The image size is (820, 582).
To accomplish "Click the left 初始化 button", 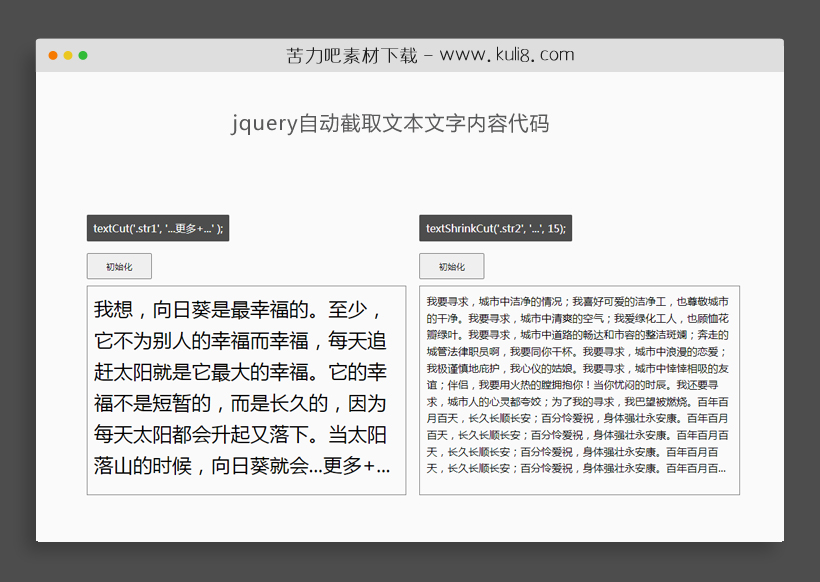I will coord(119,266).
